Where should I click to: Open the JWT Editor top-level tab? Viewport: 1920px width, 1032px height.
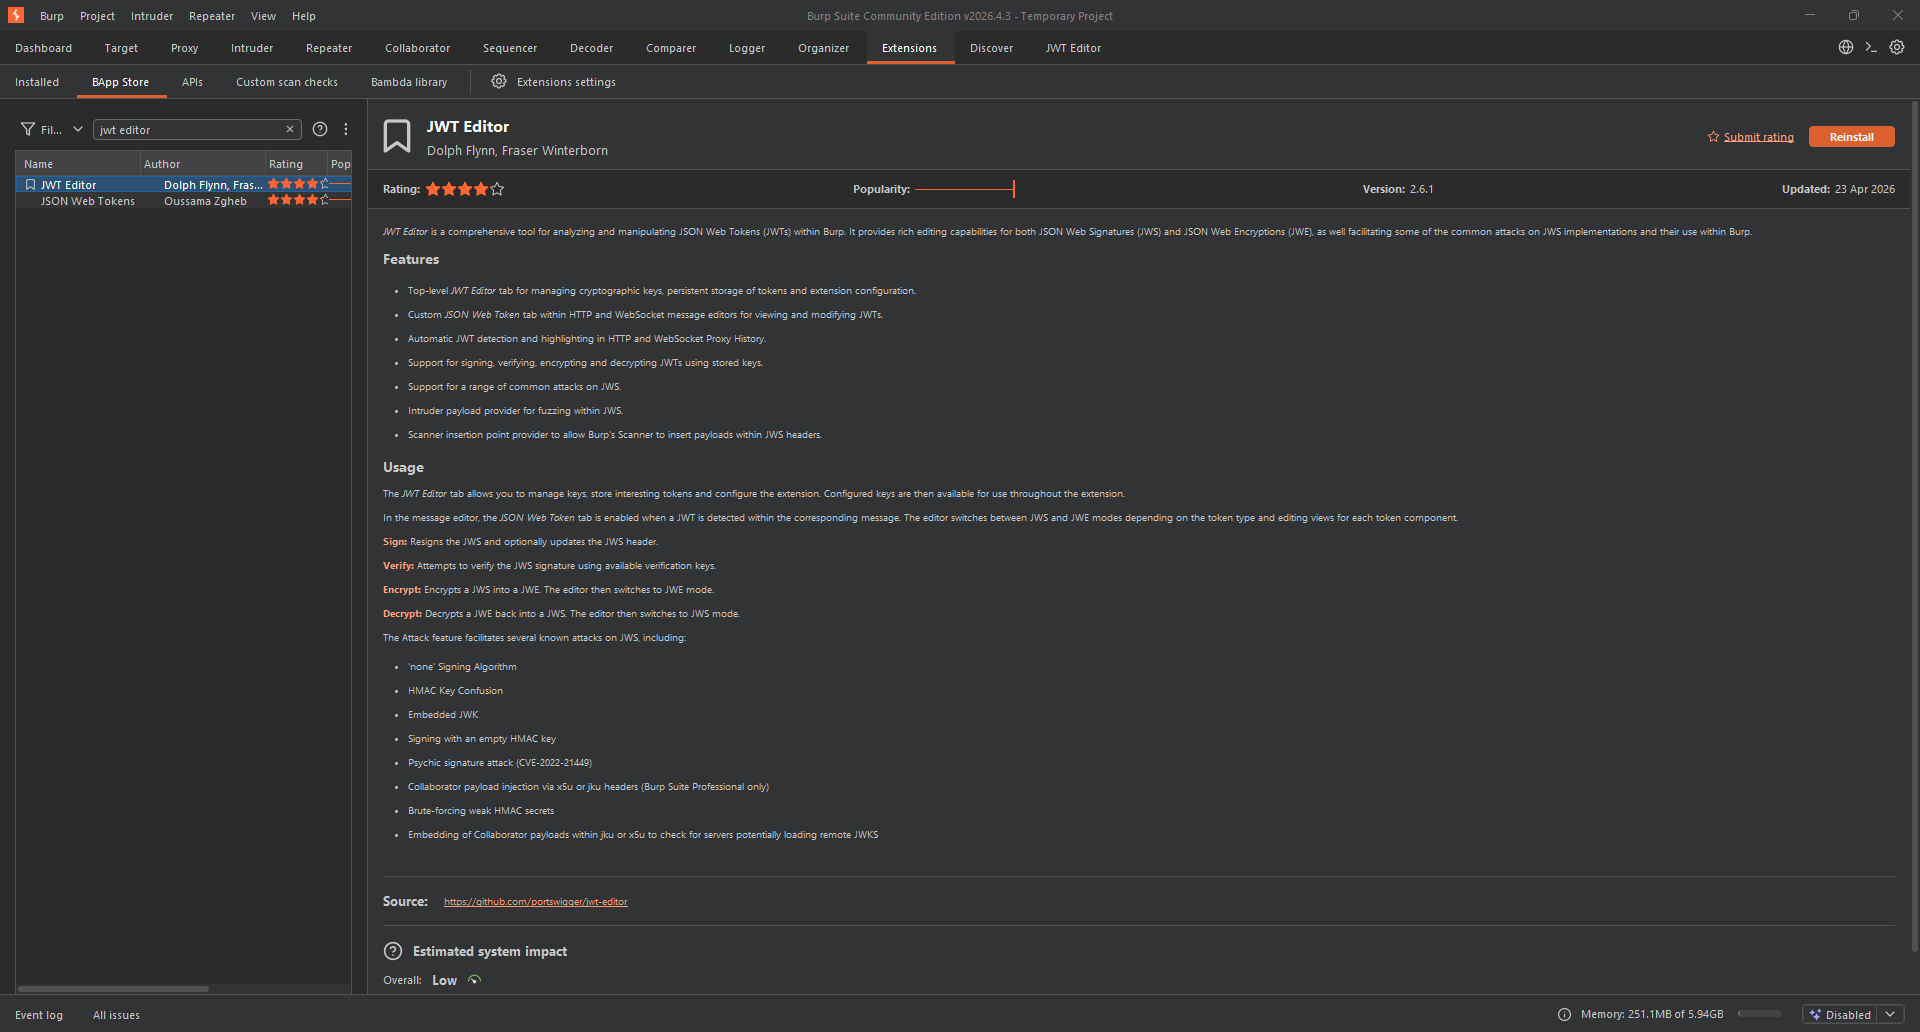pyautogui.click(x=1074, y=48)
